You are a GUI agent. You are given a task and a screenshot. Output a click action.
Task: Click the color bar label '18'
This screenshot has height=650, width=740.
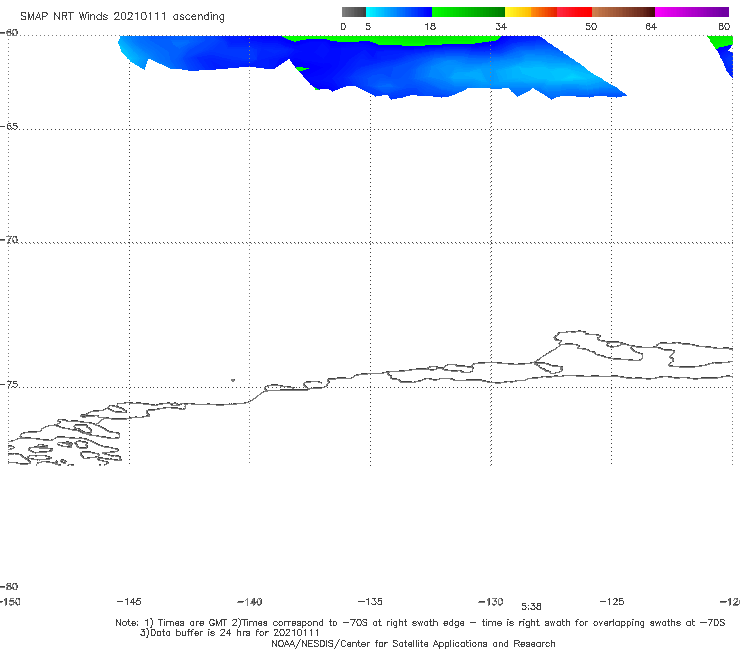tap(430, 26)
